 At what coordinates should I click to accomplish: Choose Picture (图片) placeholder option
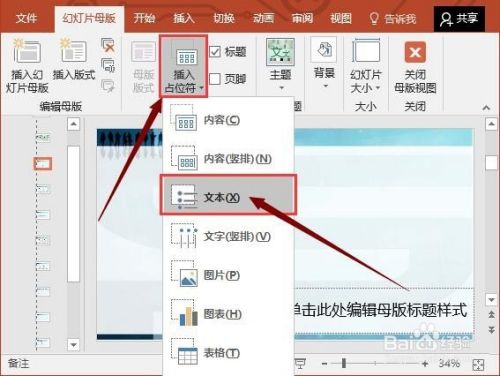point(228,275)
